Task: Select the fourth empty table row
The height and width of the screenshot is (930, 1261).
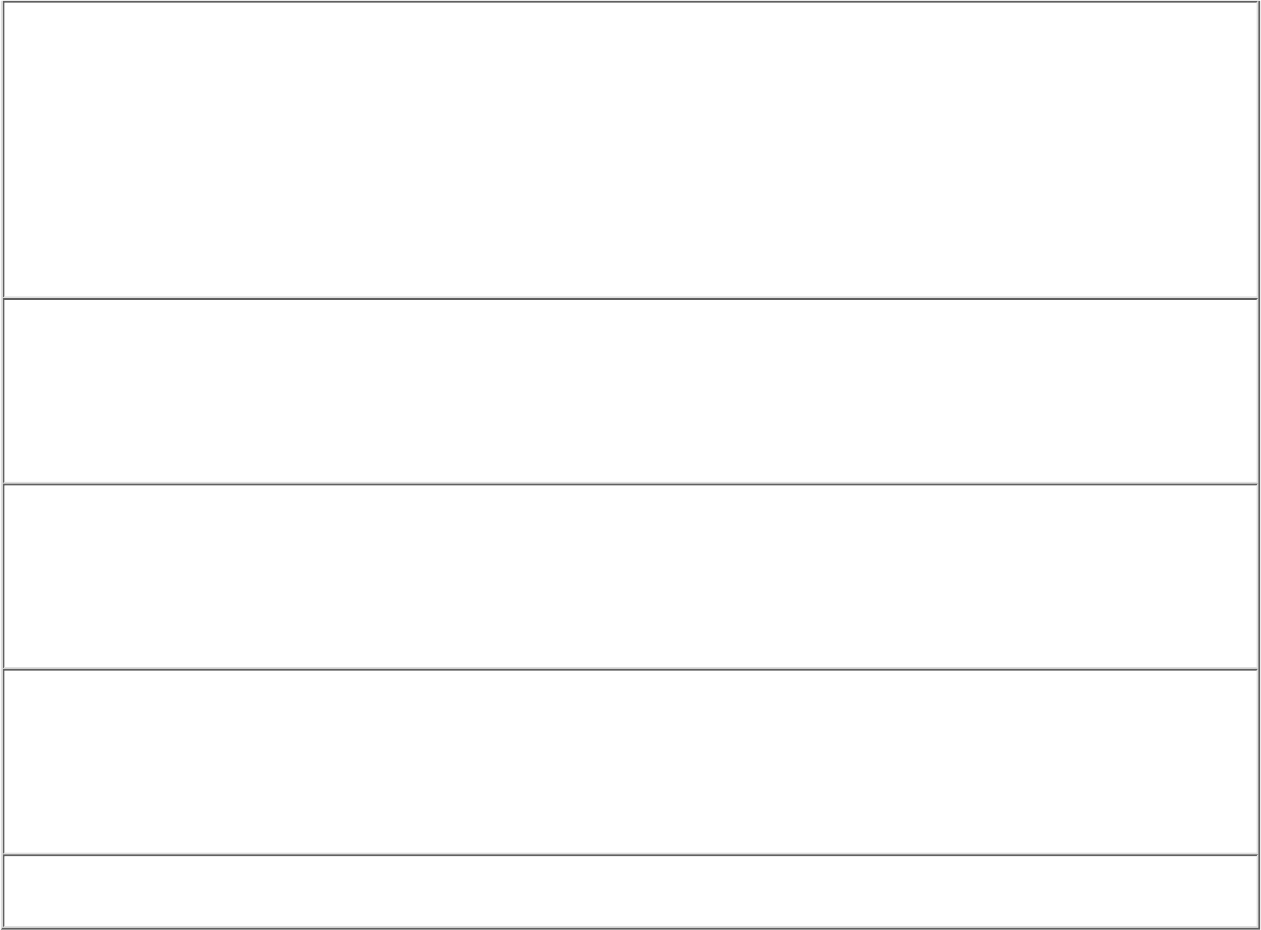Action: pyautogui.click(x=630, y=762)
